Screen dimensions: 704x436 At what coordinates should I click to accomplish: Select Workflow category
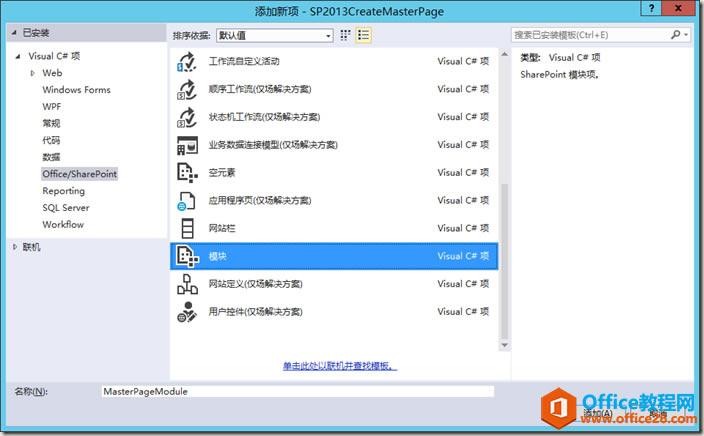click(x=63, y=225)
